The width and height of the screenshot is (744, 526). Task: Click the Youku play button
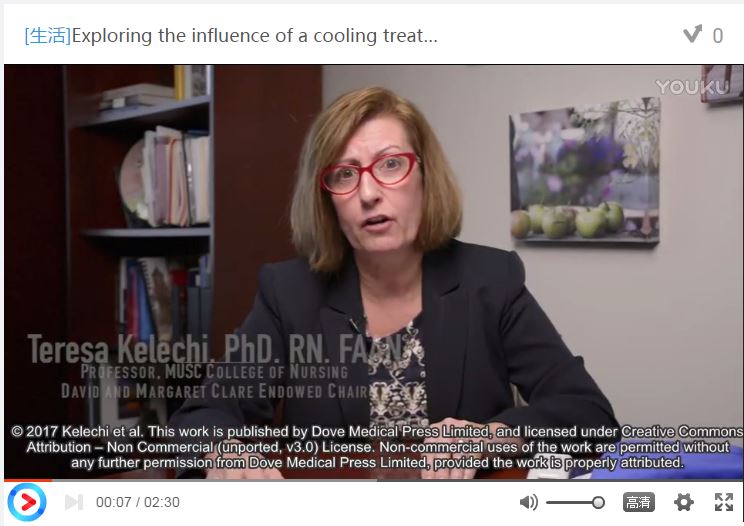point(27,502)
